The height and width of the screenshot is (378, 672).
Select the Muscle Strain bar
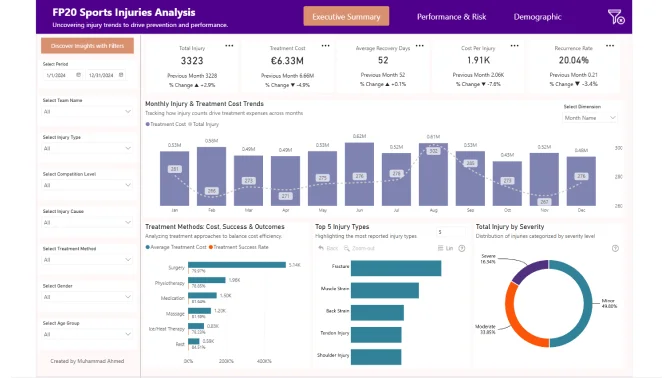[385, 290]
